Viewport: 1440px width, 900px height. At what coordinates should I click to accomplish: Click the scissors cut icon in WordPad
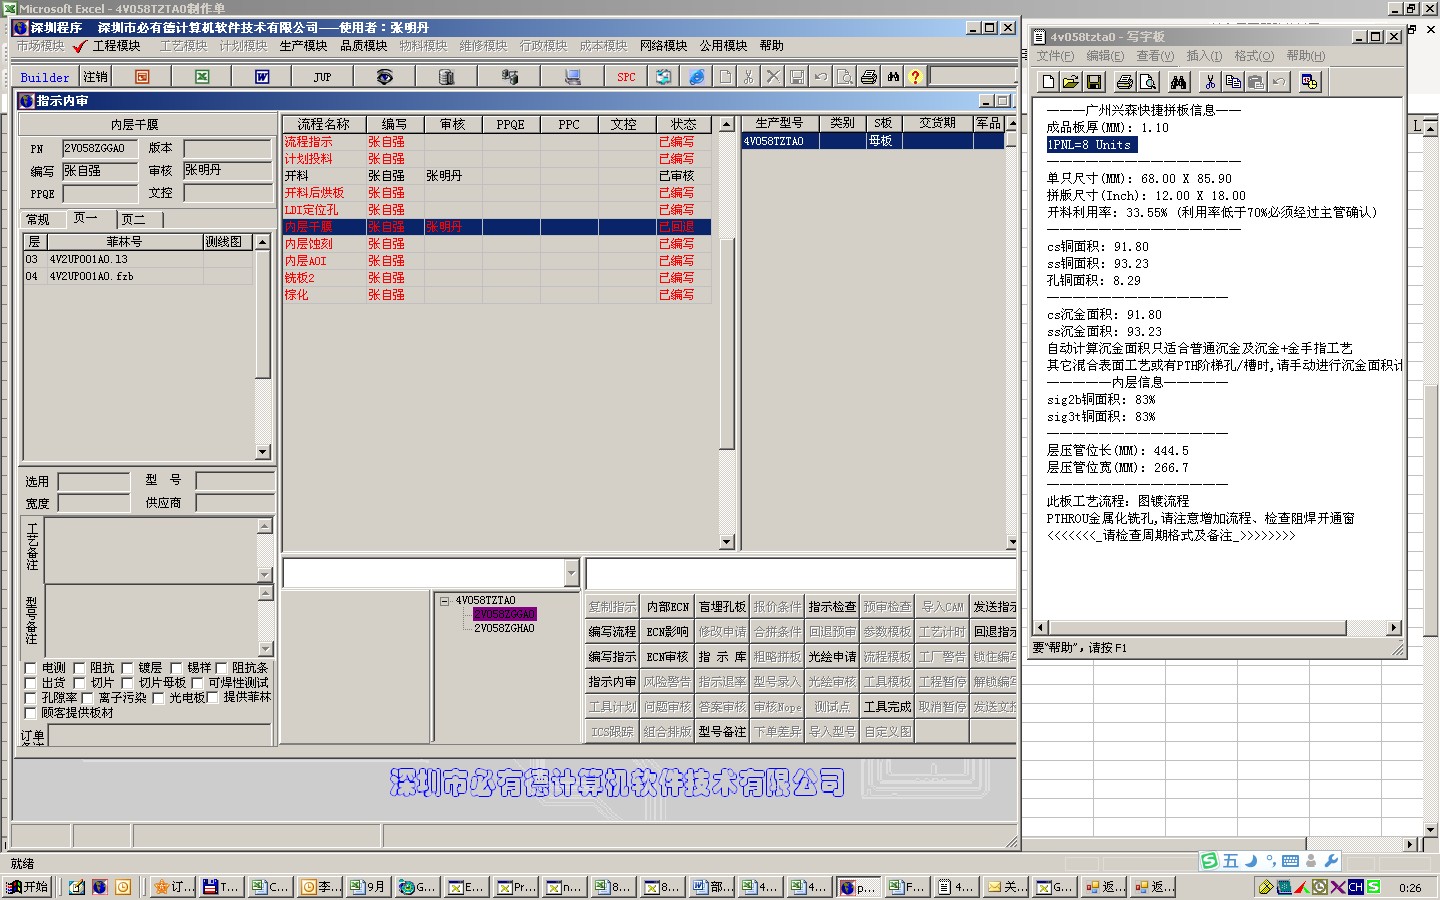[x=1210, y=82]
